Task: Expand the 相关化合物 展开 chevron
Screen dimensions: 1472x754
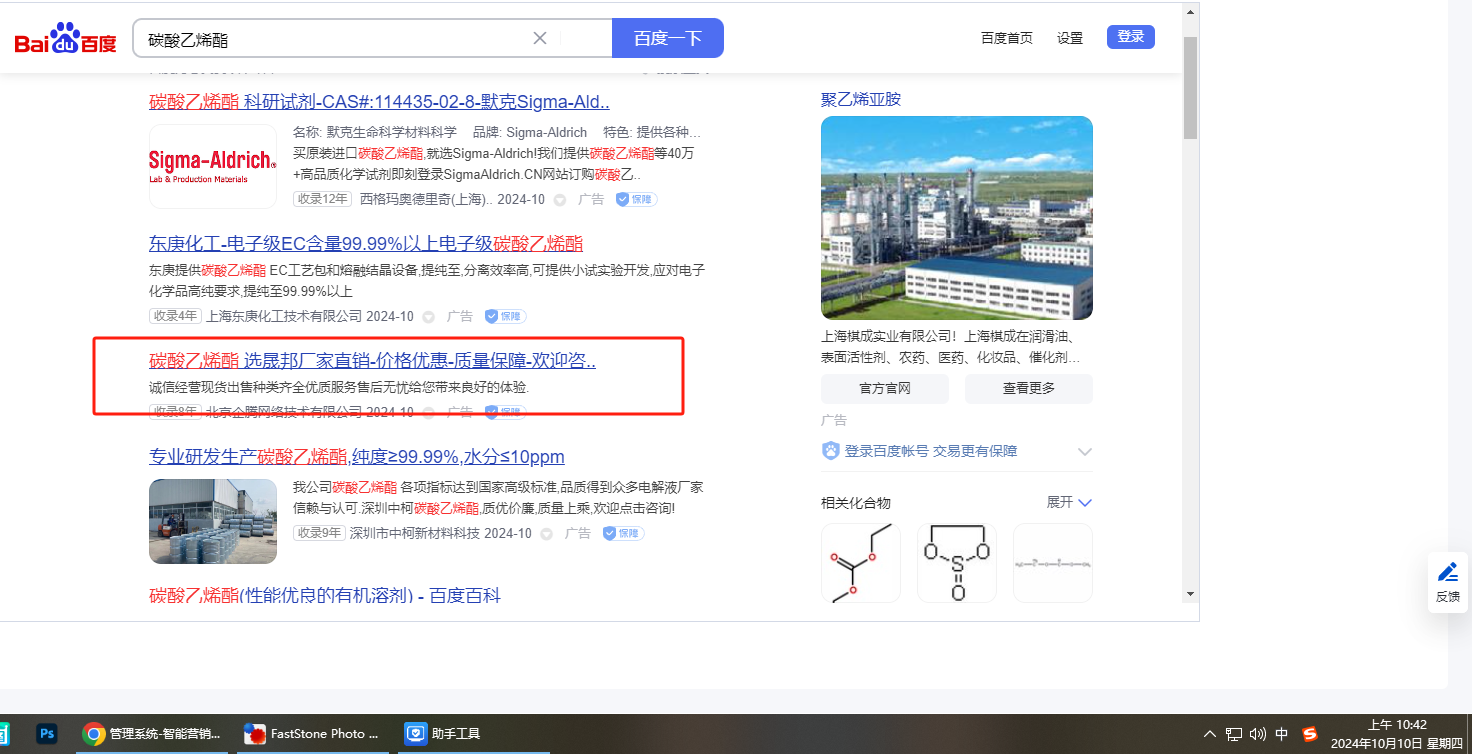Action: (1085, 502)
